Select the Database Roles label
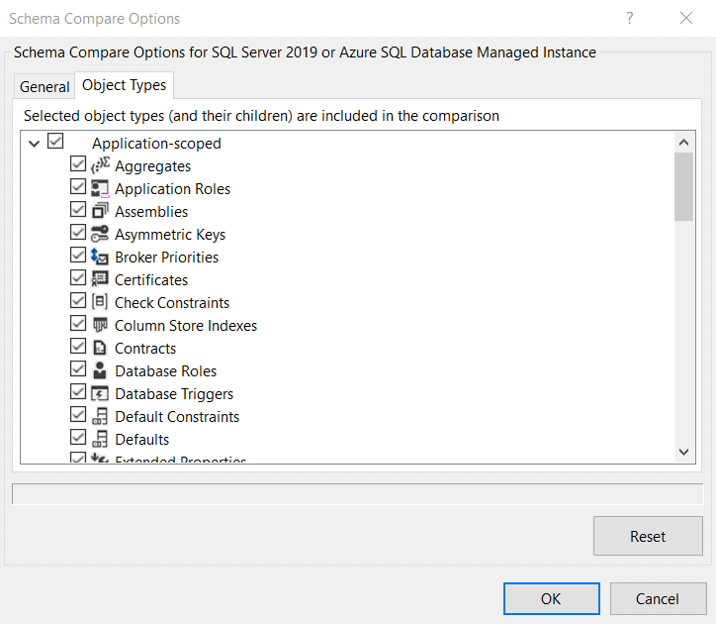The width and height of the screenshot is (716, 624). (166, 371)
